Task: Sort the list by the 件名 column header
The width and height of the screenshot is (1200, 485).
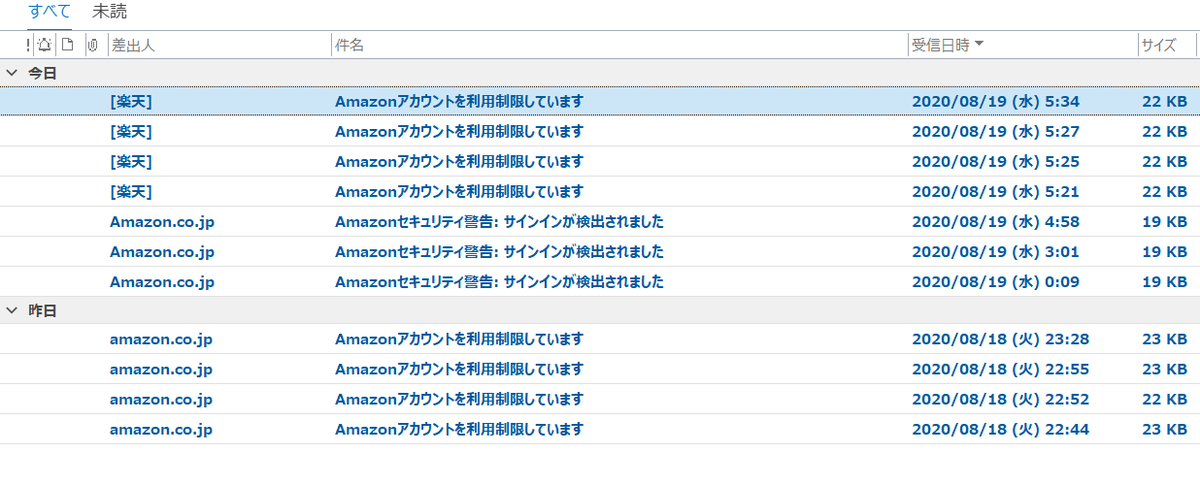Action: pyautogui.click(x=349, y=45)
